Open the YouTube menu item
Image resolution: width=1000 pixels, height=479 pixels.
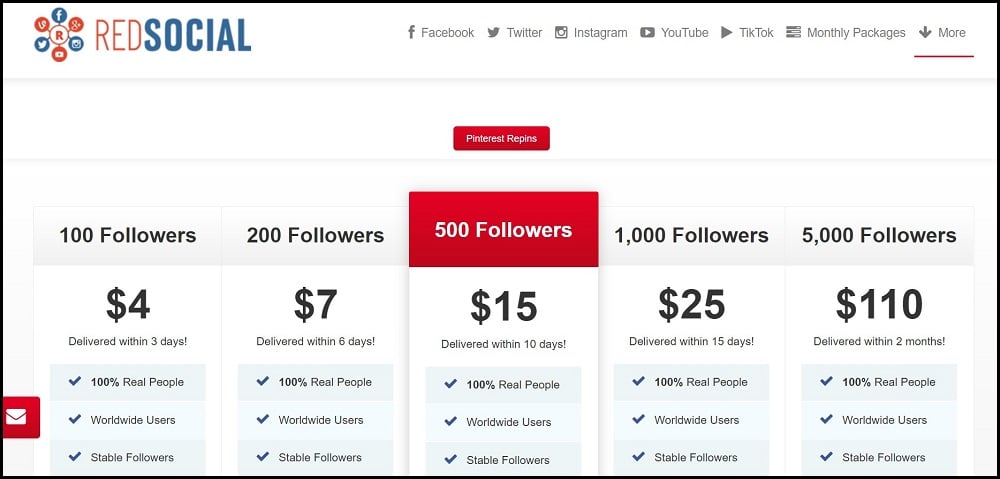tap(684, 33)
